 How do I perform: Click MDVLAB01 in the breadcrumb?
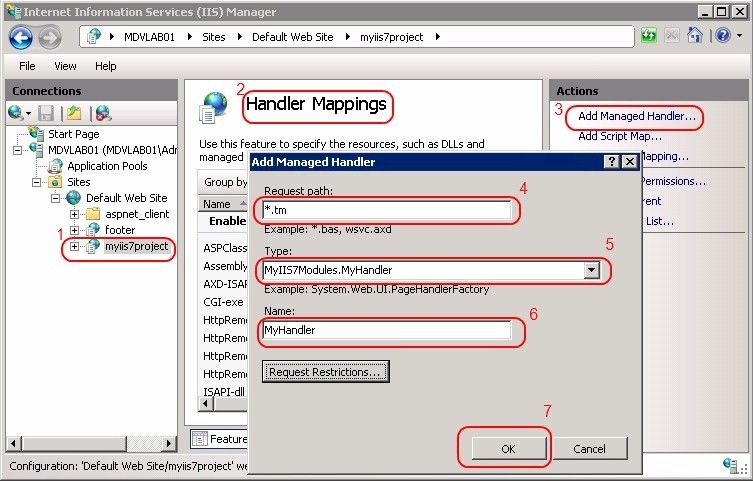tap(149, 37)
